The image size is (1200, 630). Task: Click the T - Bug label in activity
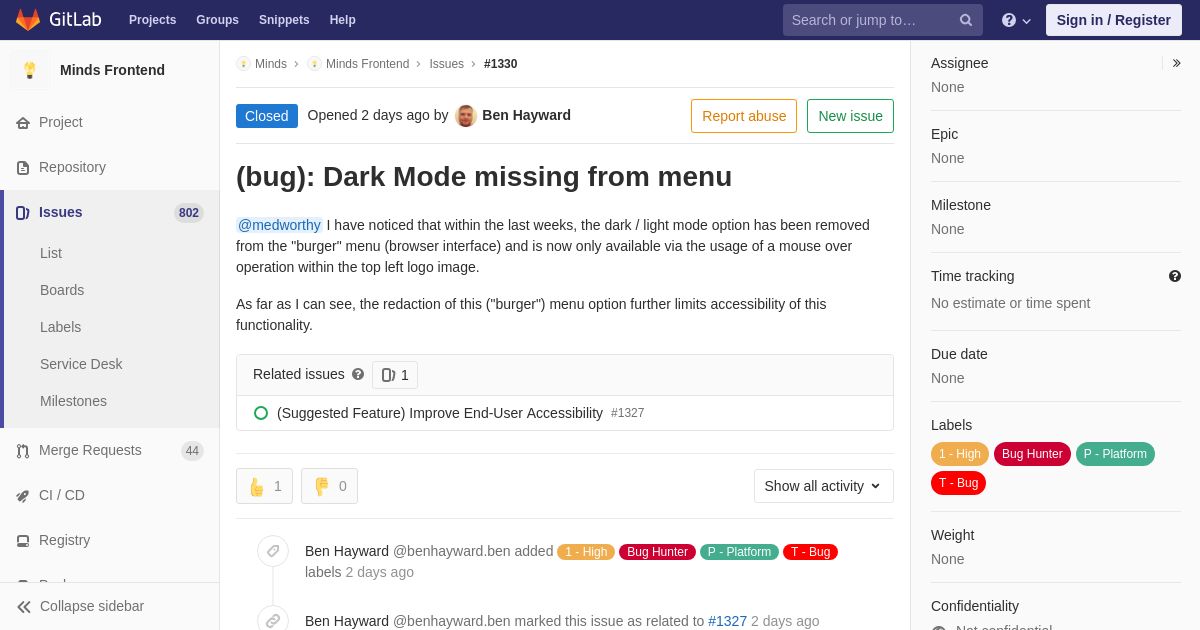pos(810,552)
